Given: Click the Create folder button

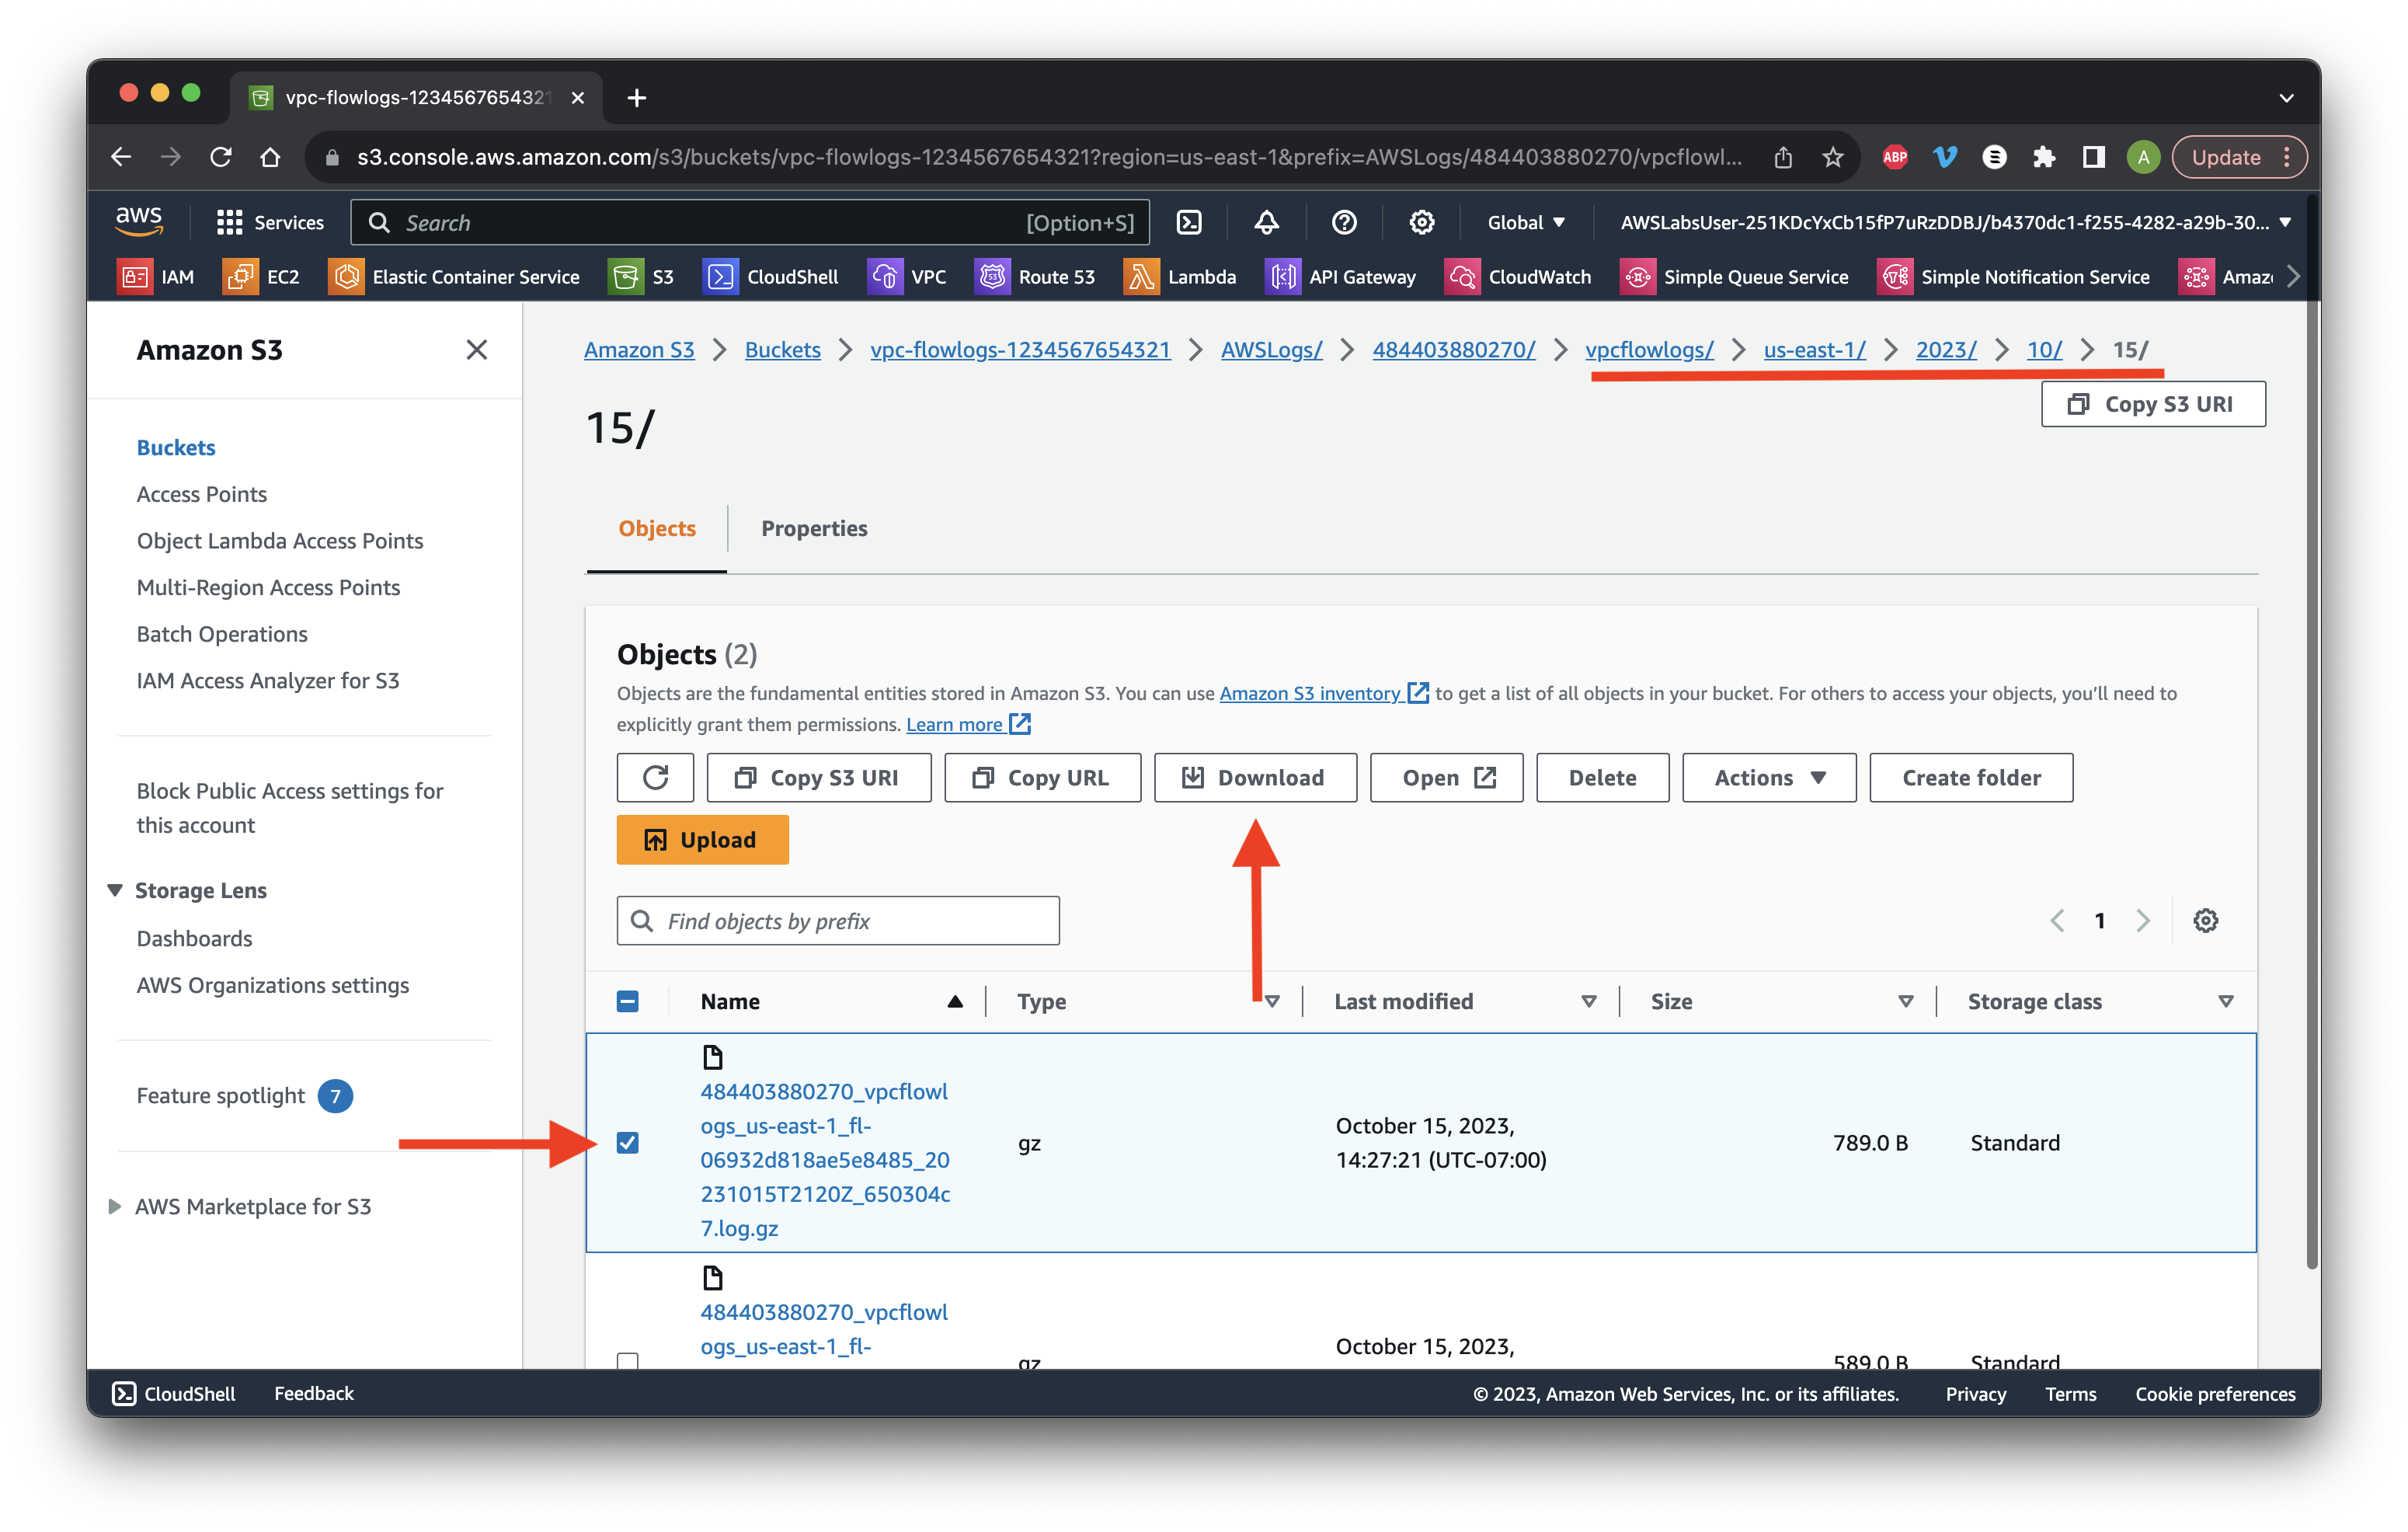Looking at the screenshot, I should click(x=1970, y=777).
